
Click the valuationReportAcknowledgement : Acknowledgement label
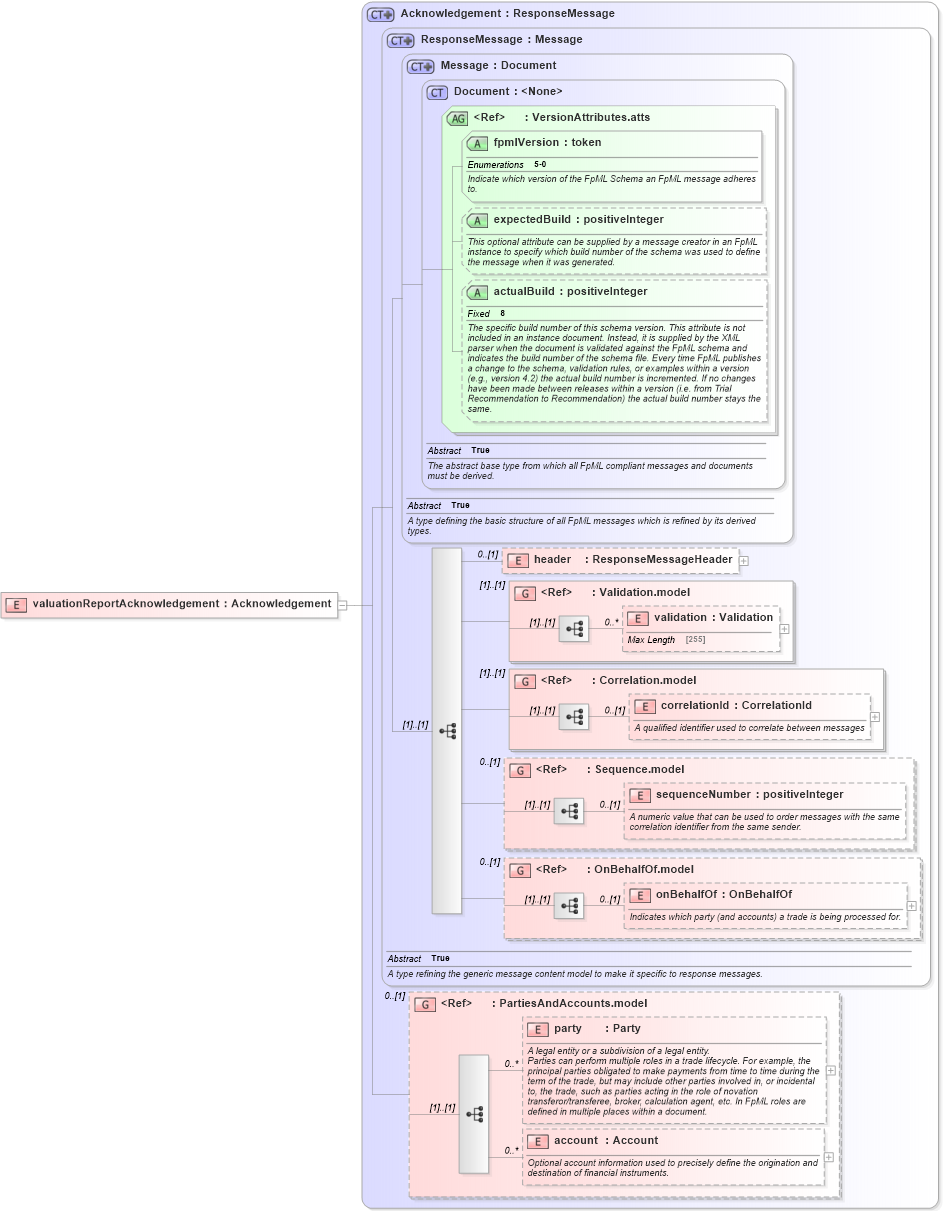182,604
